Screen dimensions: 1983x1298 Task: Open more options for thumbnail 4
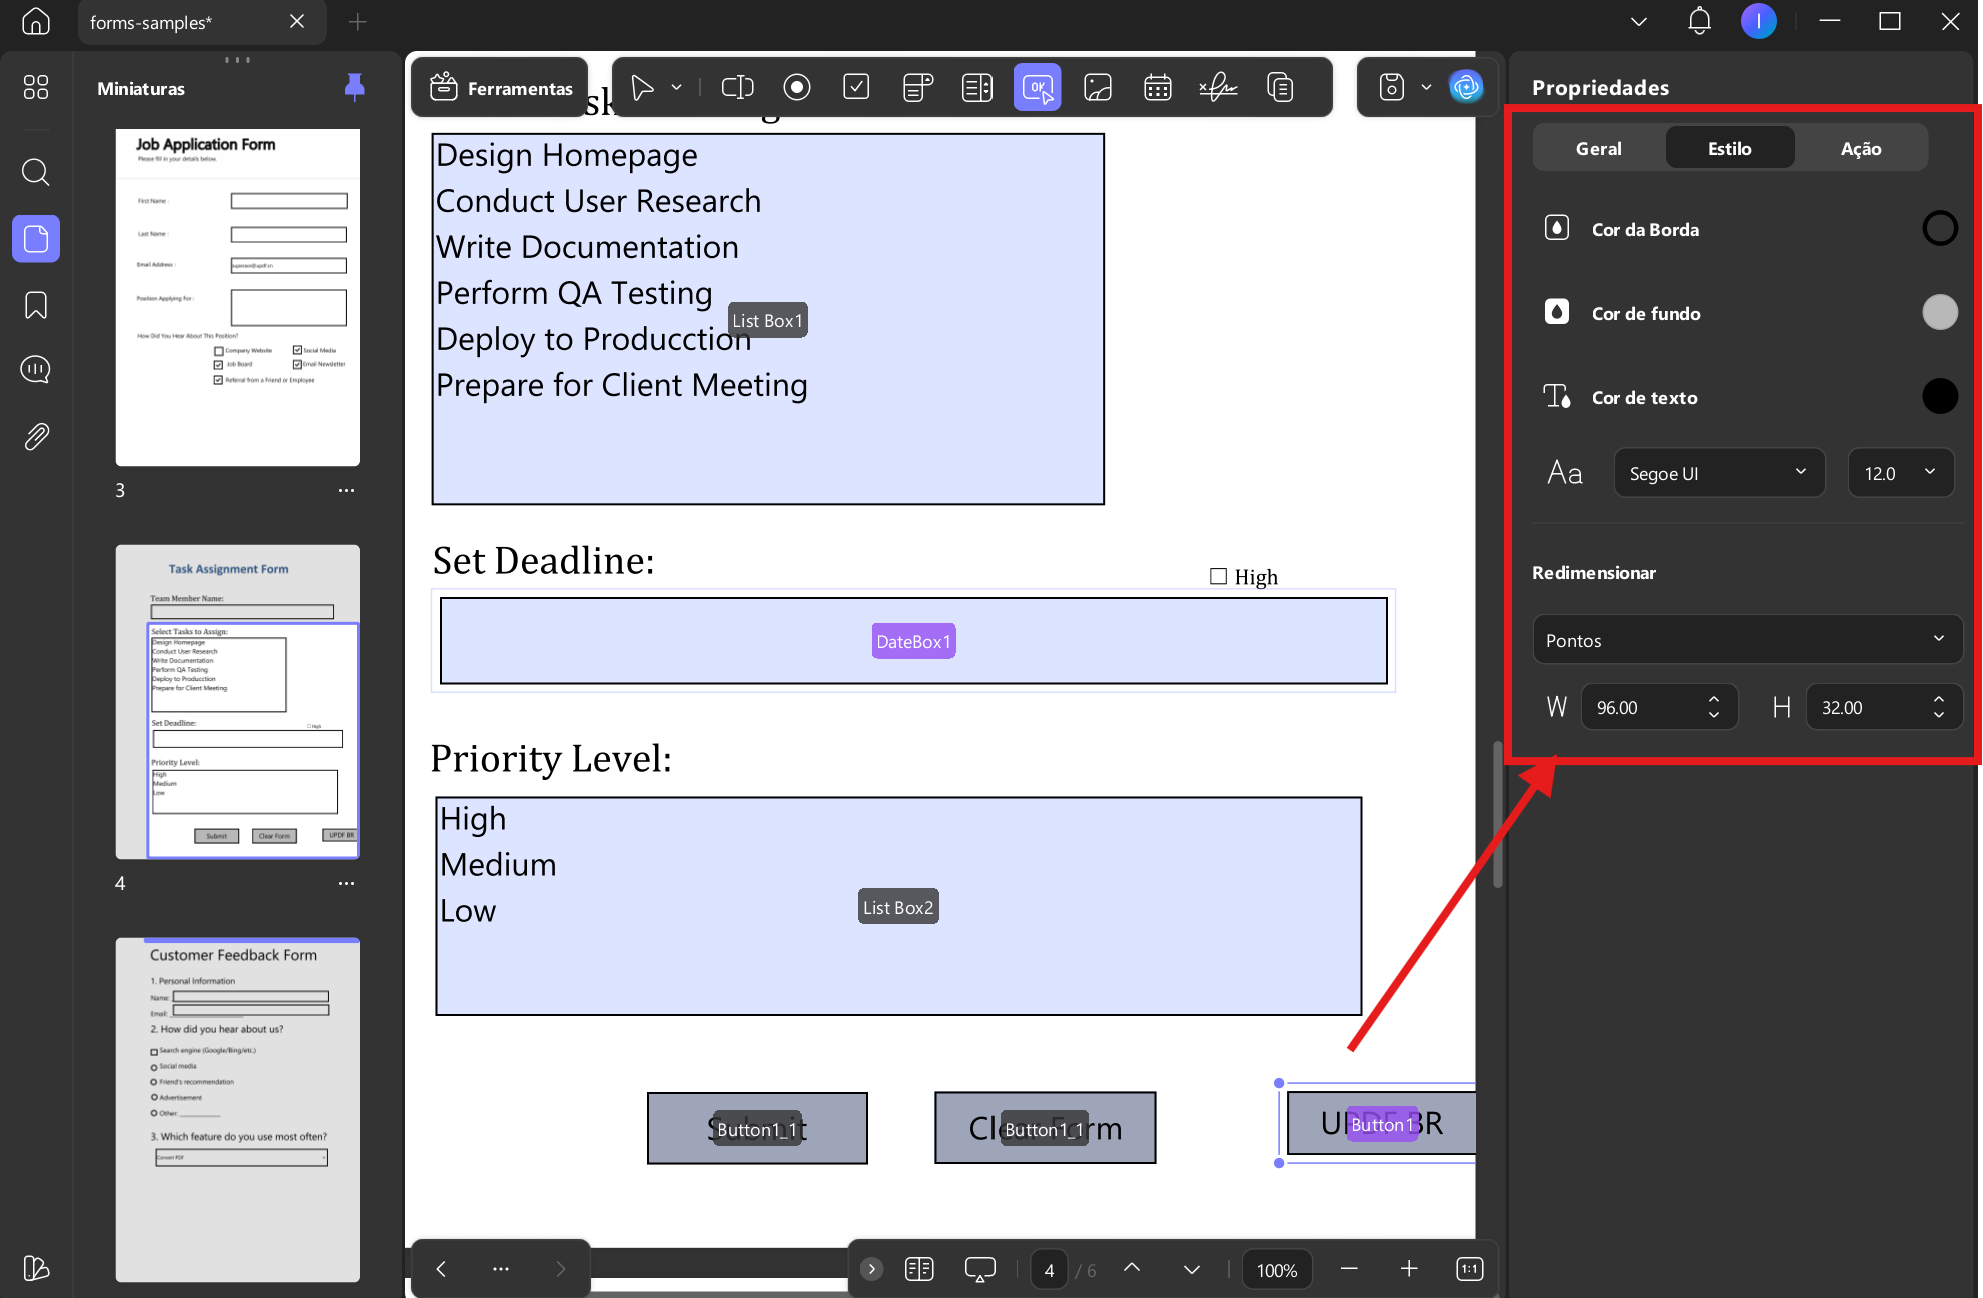point(346,883)
